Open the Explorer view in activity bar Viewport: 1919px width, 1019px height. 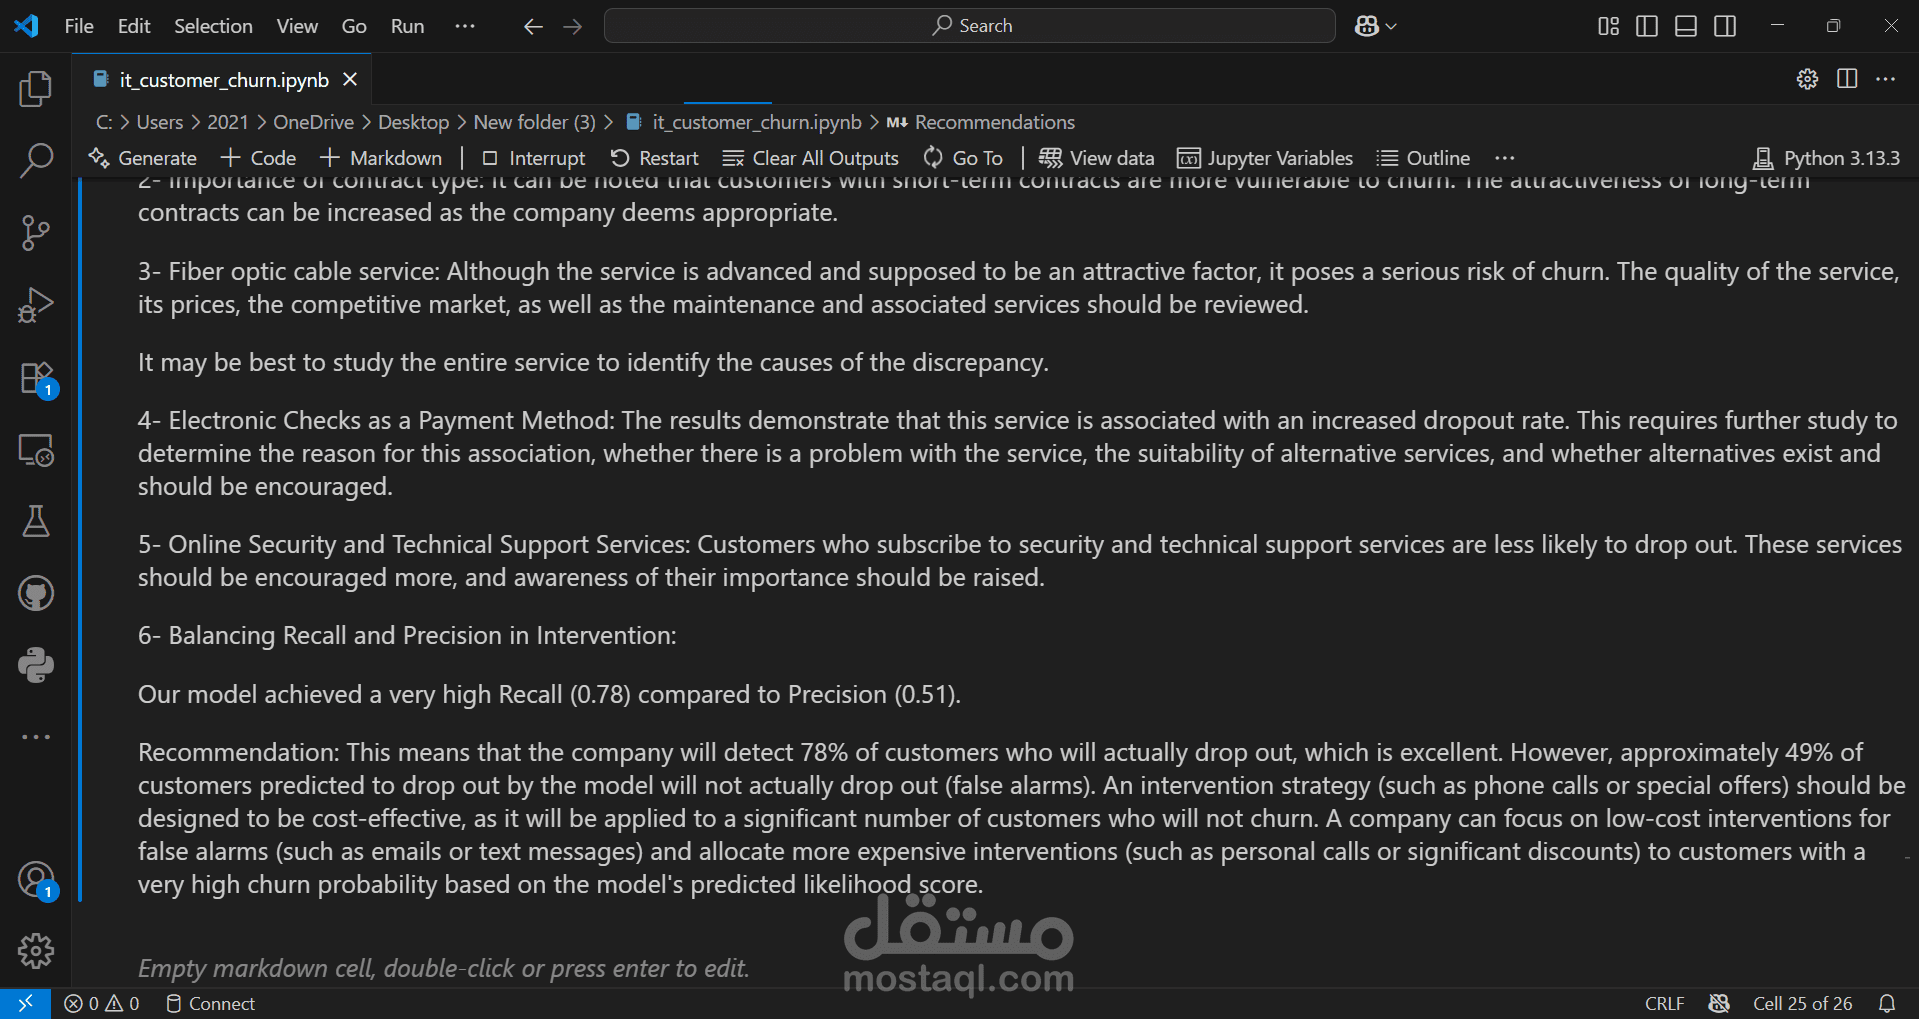pos(36,89)
